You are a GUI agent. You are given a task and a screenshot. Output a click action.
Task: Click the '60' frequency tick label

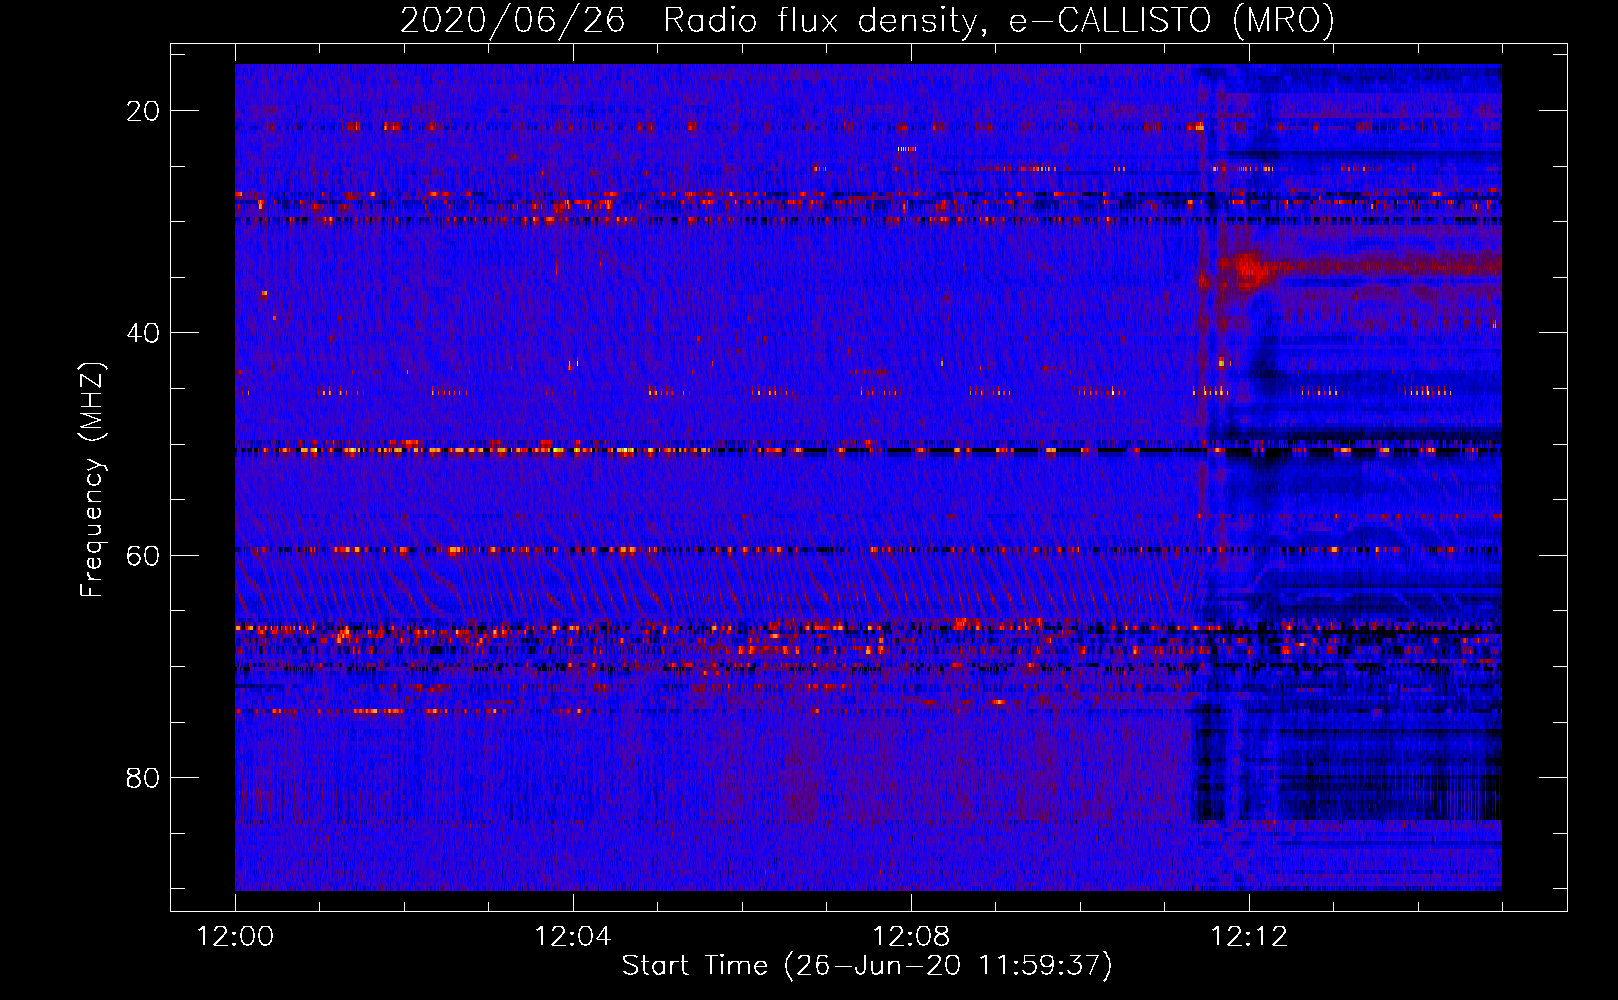143,555
